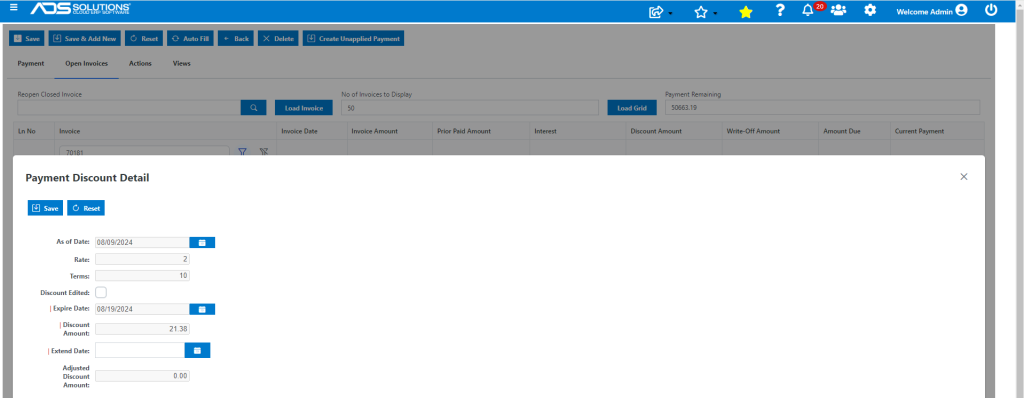Open the hamburger navigation menu
The image size is (1024, 398).
click(x=14, y=8)
